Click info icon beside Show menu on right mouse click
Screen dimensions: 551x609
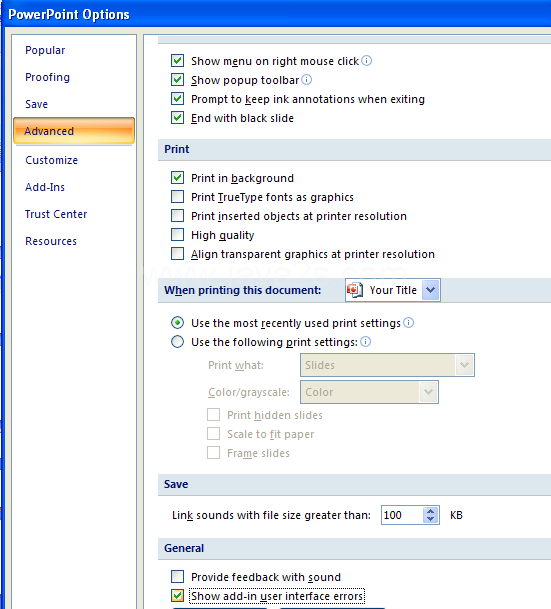[x=367, y=61]
